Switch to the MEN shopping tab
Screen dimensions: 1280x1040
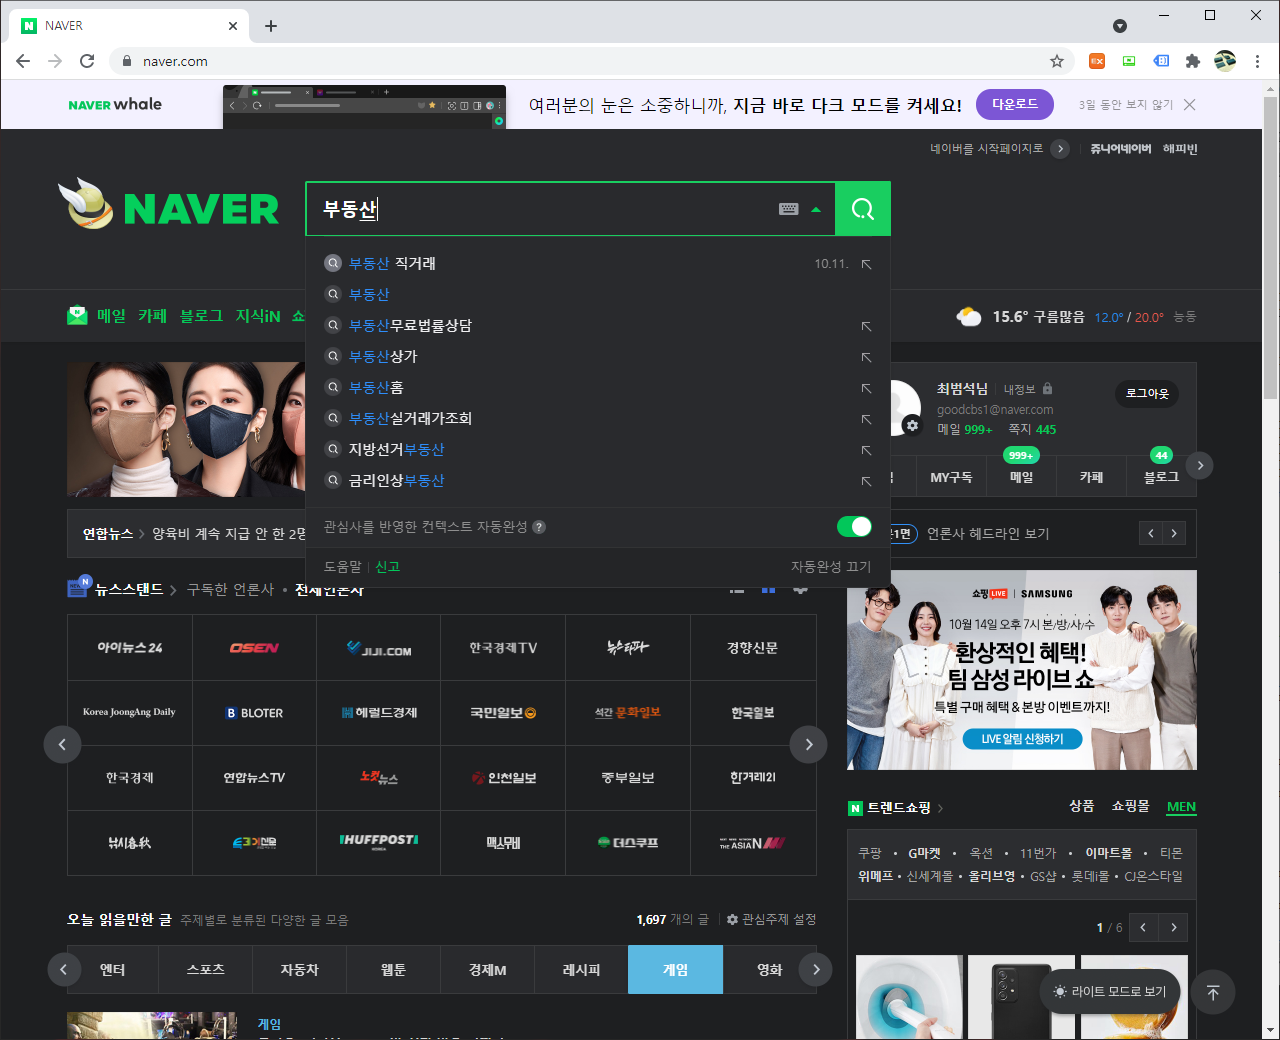click(x=1181, y=806)
